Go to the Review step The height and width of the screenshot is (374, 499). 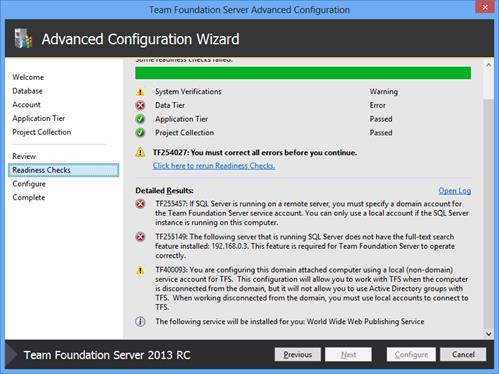[x=24, y=156]
